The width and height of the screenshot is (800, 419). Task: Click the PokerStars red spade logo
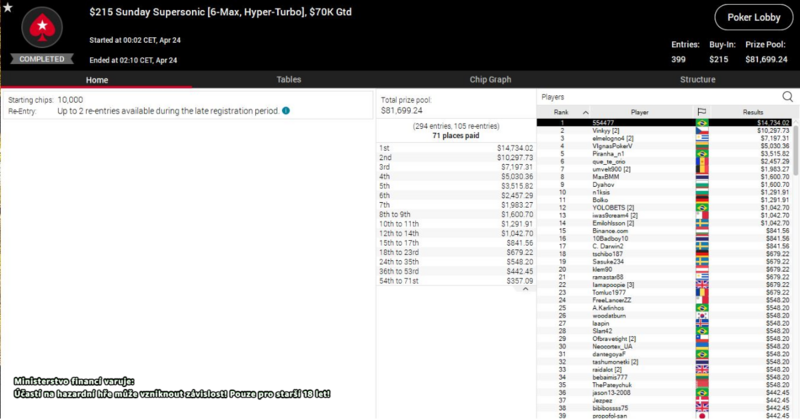coord(42,27)
